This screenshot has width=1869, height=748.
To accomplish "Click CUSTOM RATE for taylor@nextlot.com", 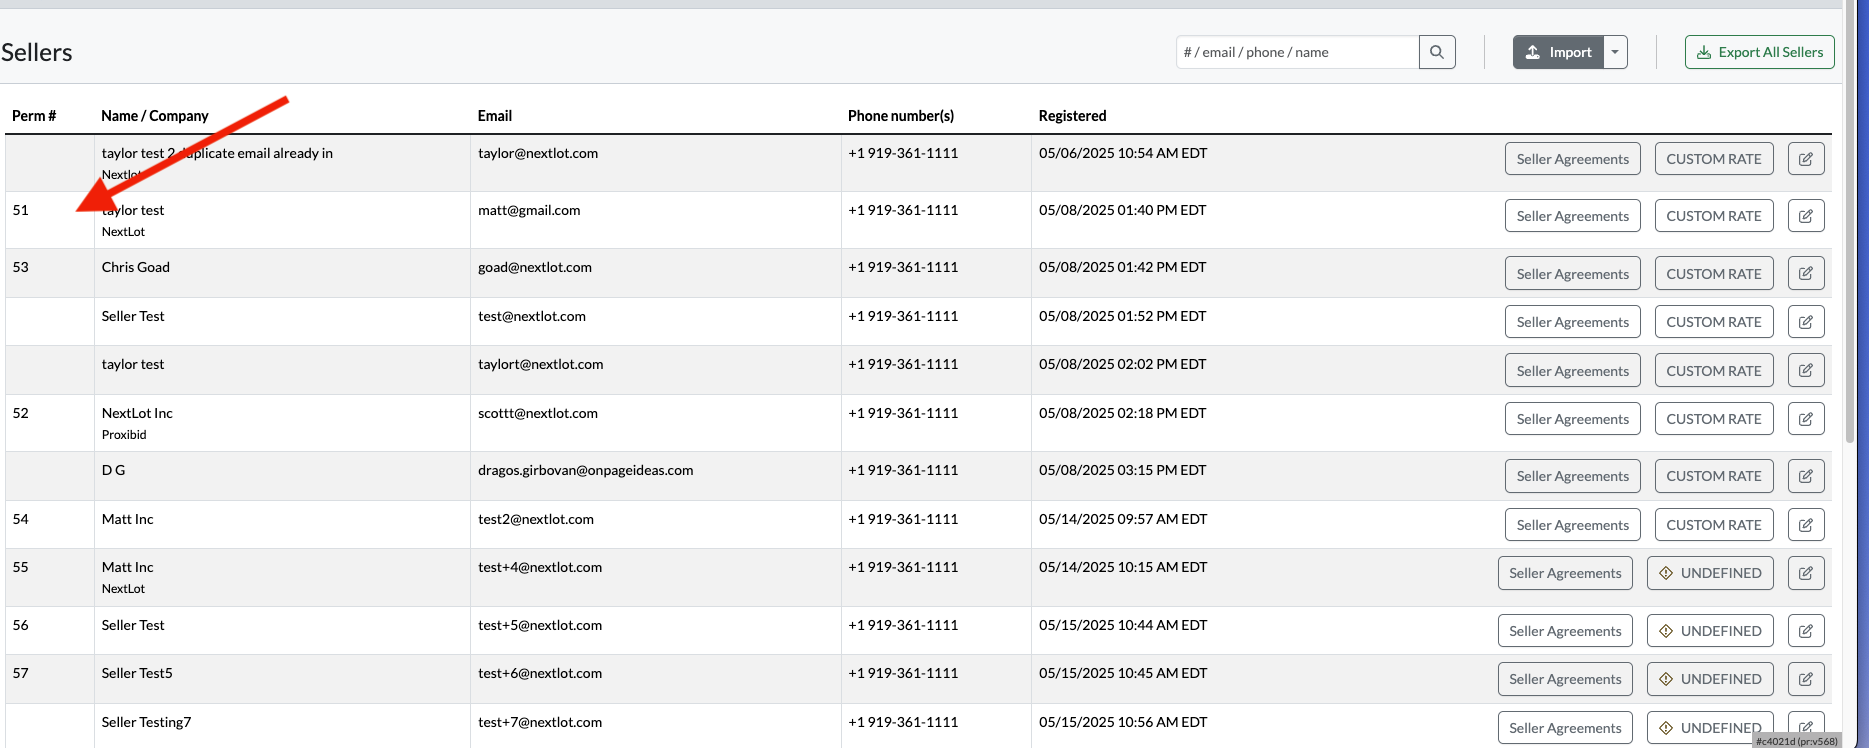I will click(1714, 159).
